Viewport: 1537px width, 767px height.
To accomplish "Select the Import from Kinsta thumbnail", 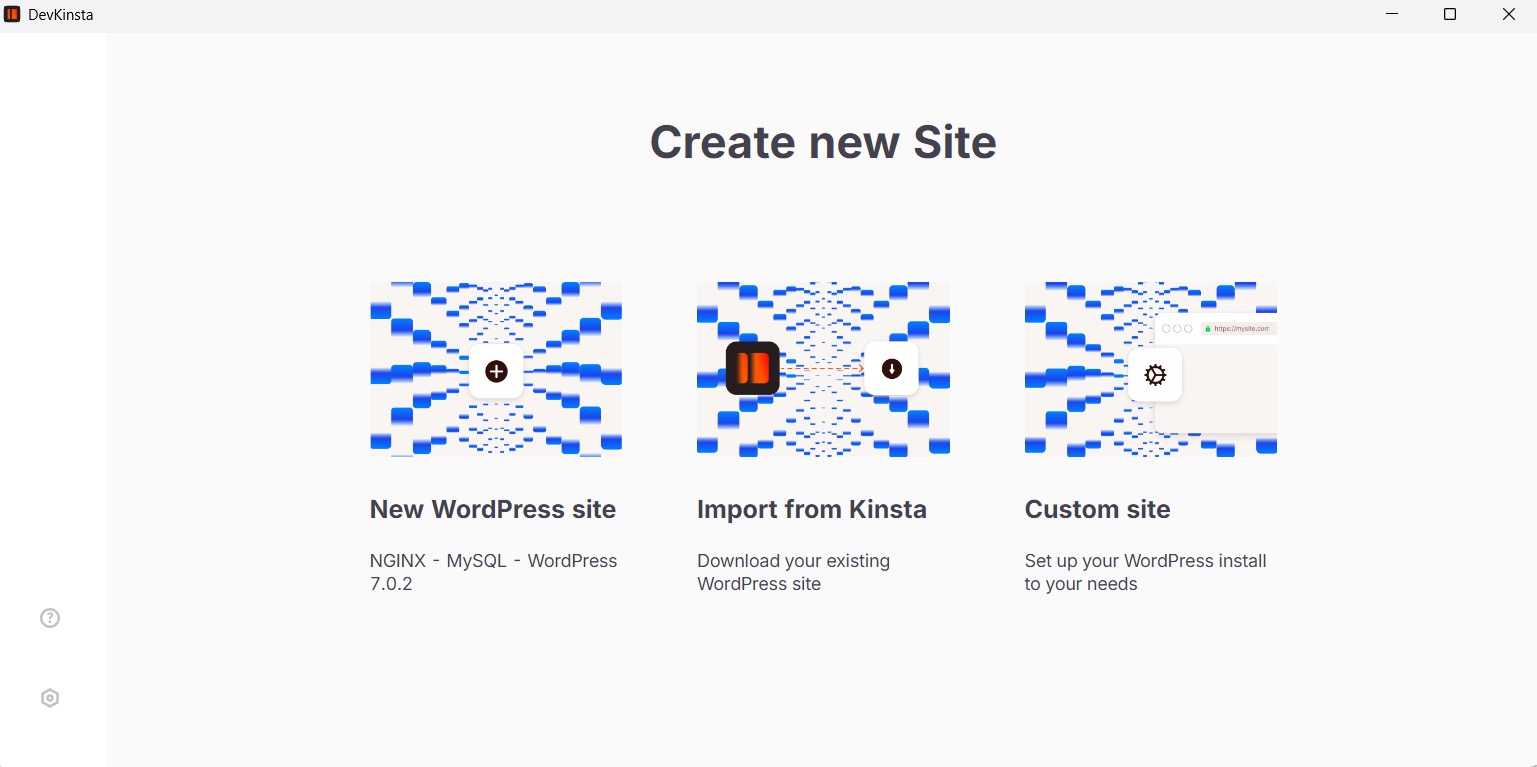I will pyautogui.click(x=823, y=369).
